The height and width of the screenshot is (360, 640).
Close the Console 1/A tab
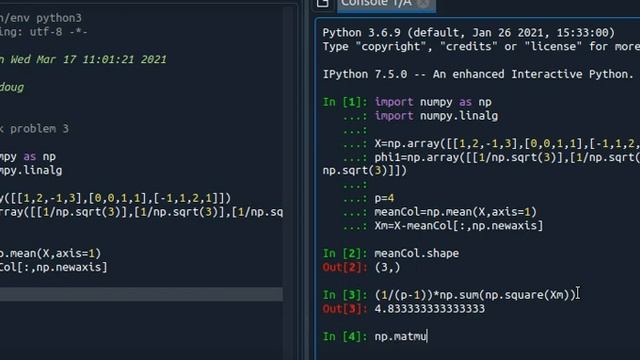424,4
